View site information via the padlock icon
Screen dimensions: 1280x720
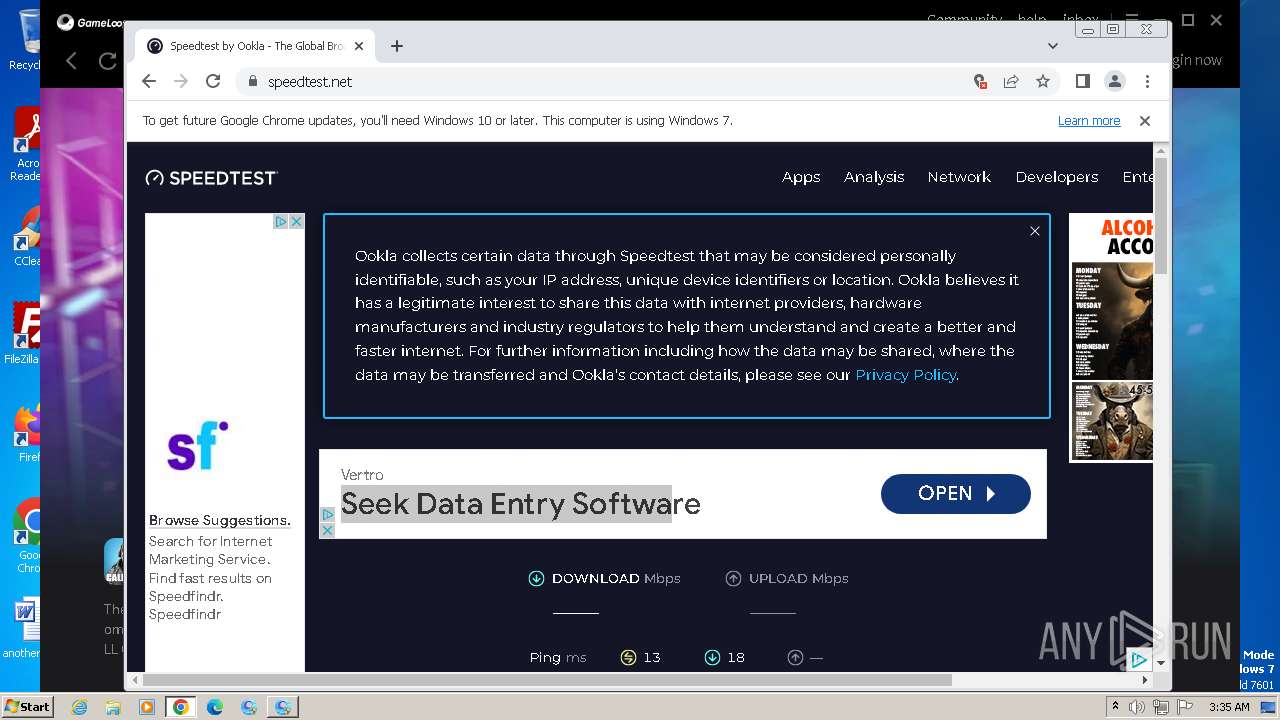click(x=252, y=81)
